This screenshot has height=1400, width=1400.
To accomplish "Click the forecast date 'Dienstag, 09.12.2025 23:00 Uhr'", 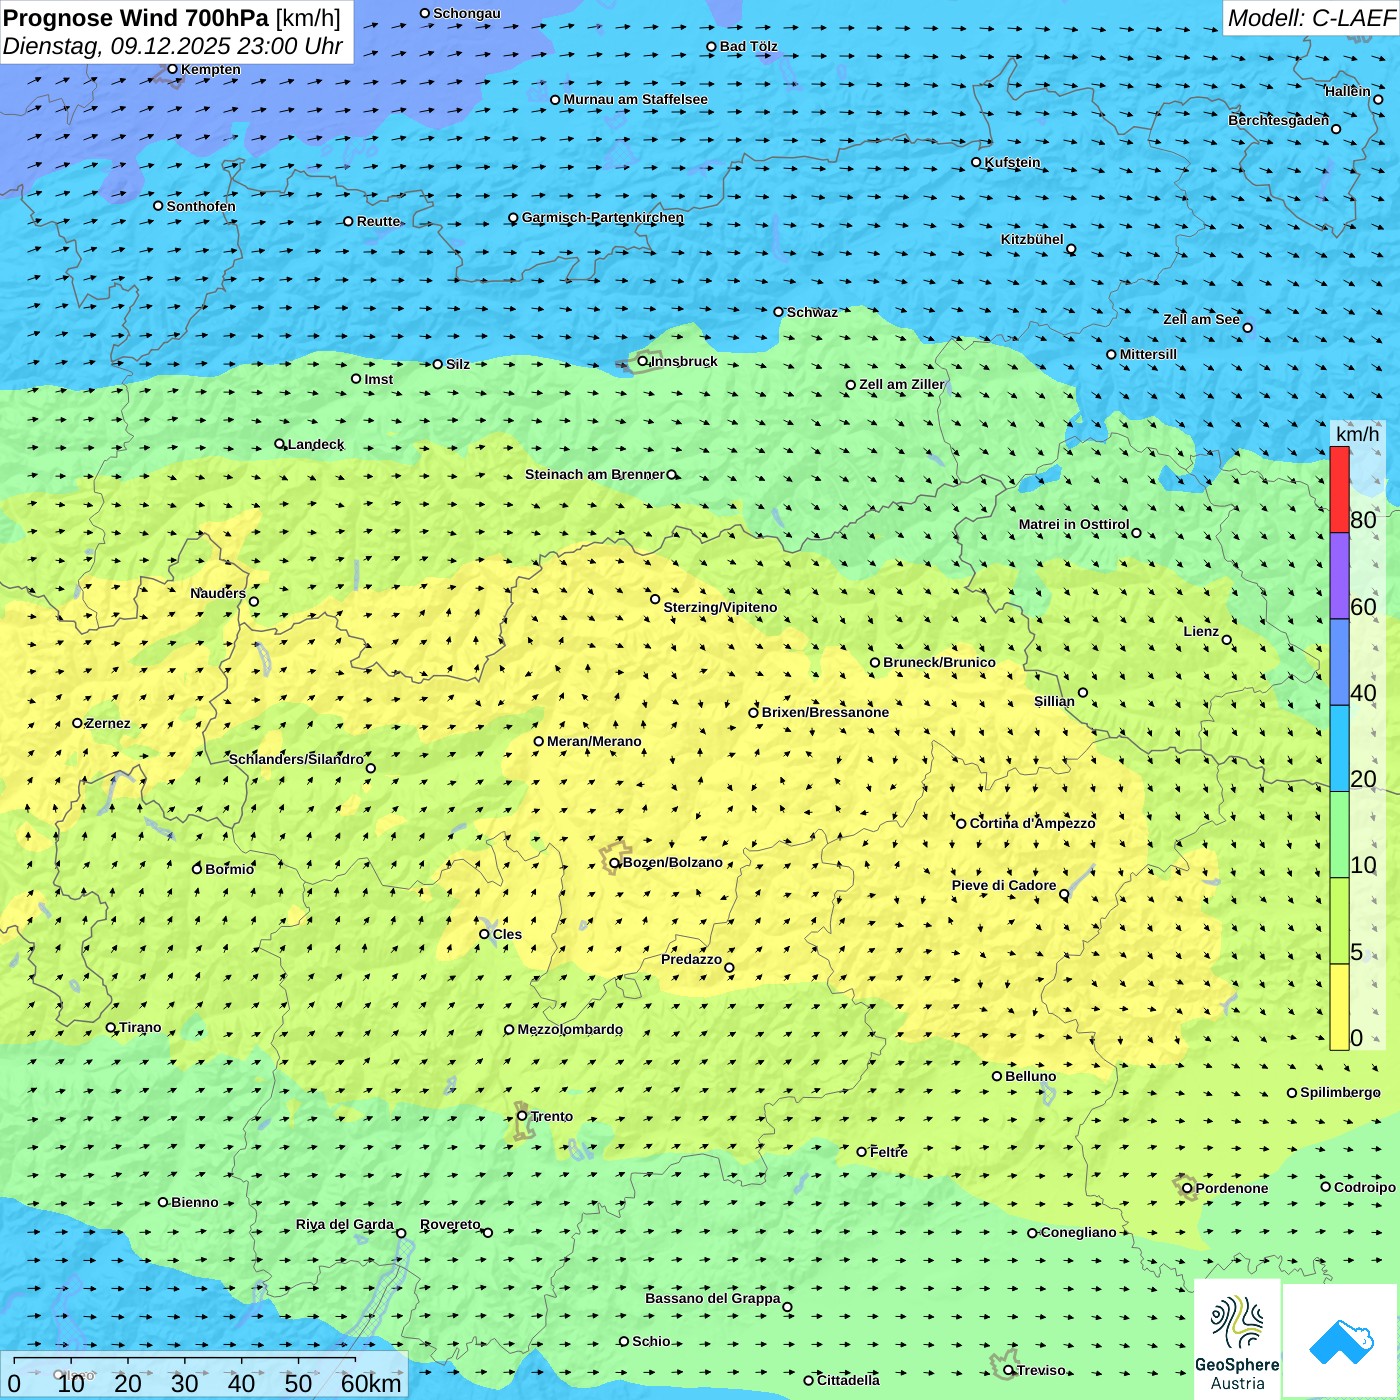I will pyautogui.click(x=172, y=46).
